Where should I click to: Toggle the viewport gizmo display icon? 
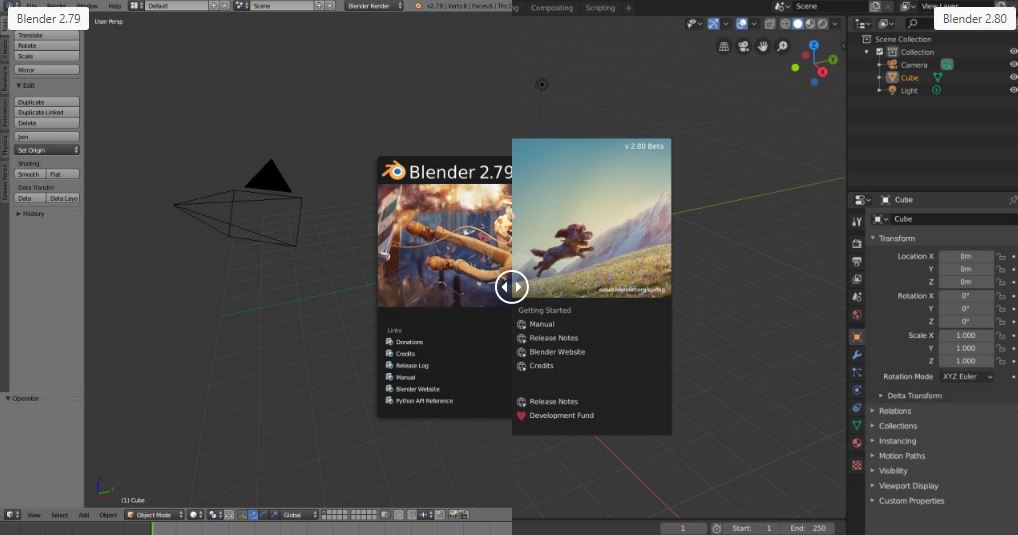point(714,24)
